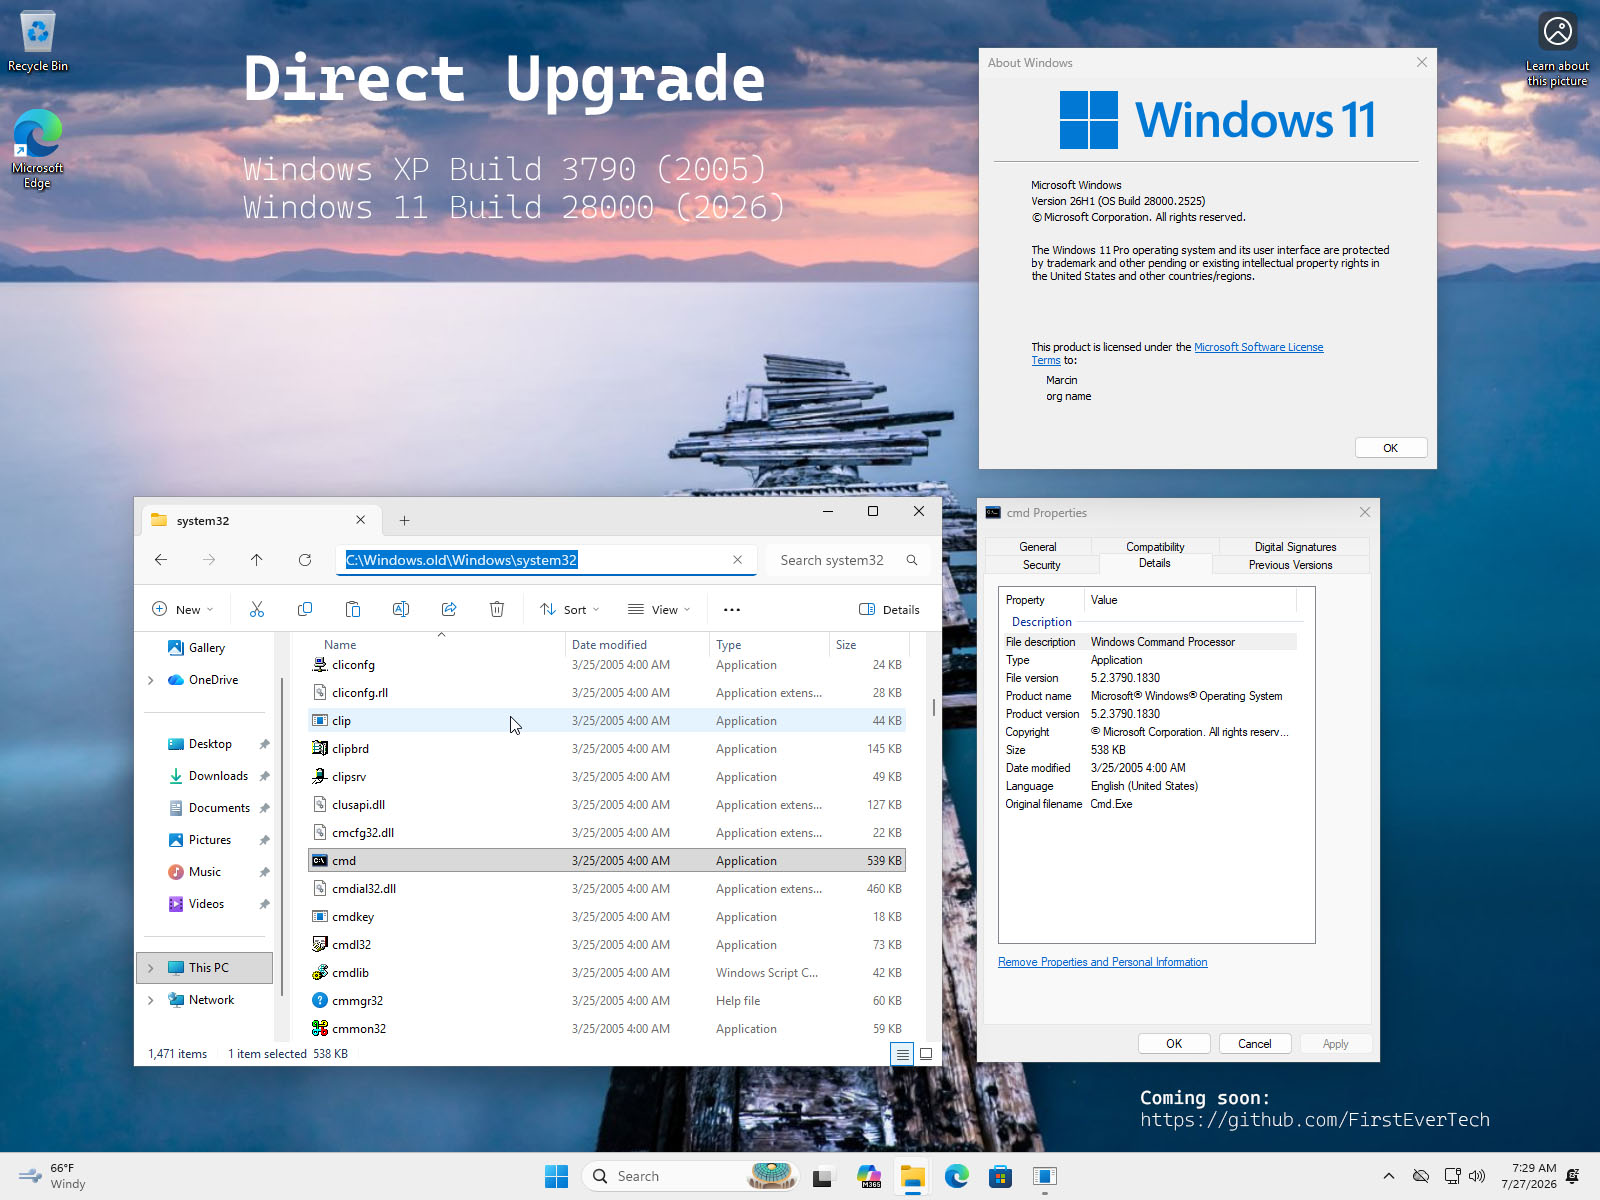The width and height of the screenshot is (1600, 1200).
Task: Switch to the Previous Versions tab
Action: point(1290,565)
